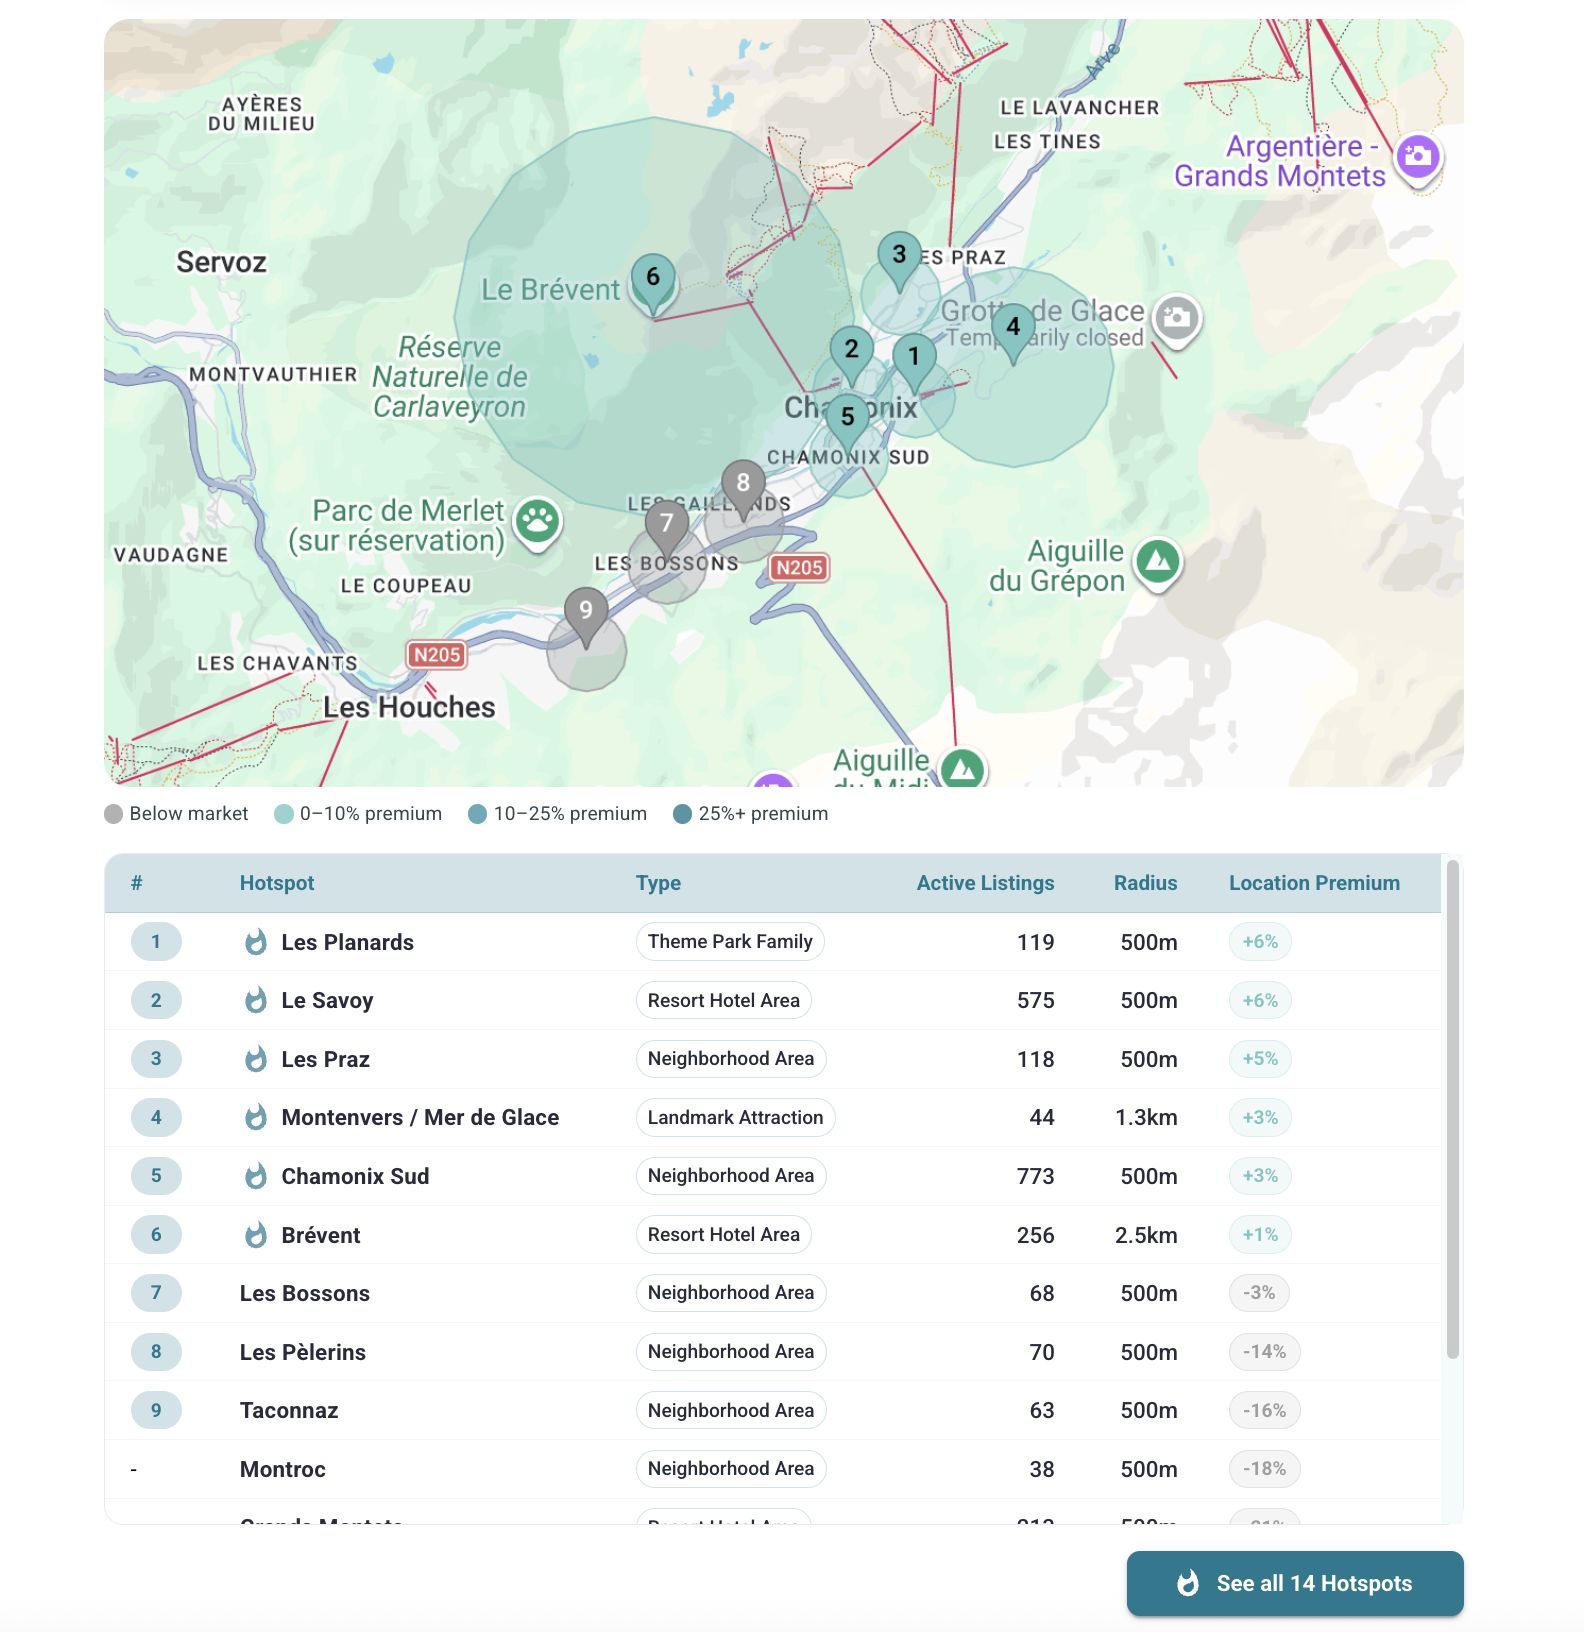Select the Le Savoy hotspot name
1584x1632 pixels.
coord(327,1000)
